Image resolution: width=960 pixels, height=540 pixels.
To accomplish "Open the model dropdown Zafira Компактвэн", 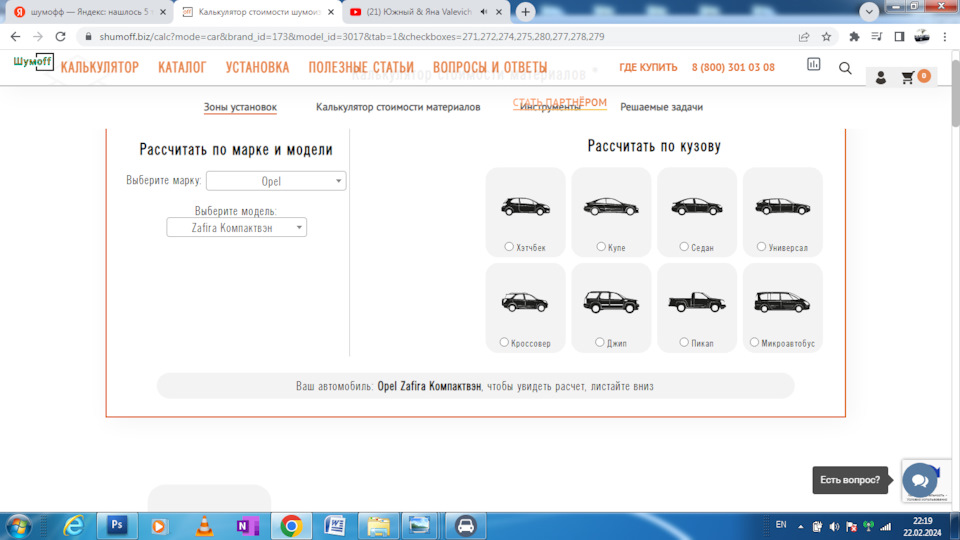I will (236, 227).
